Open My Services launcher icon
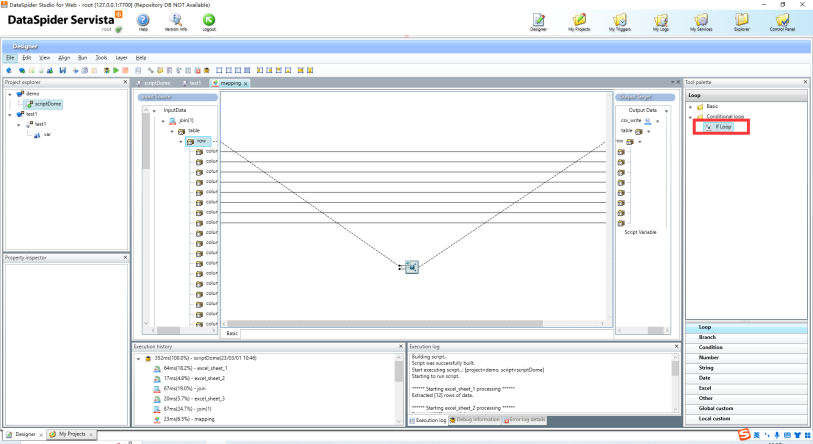This screenshot has width=813, height=444. [701, 20]
